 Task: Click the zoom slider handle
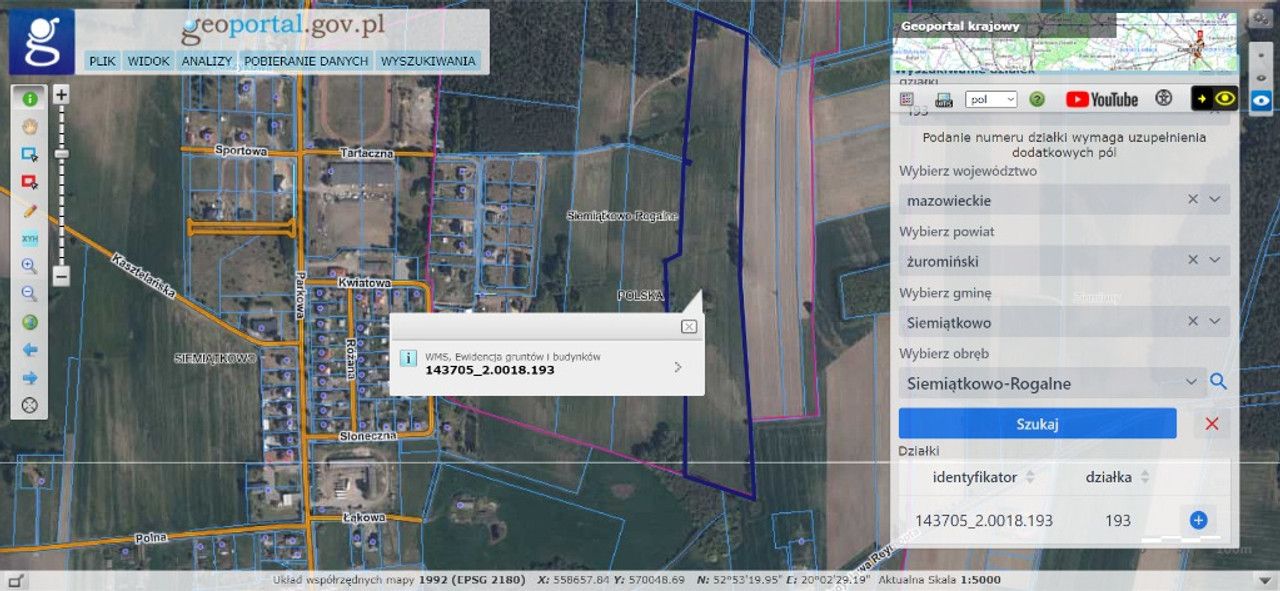[x=61, y=154]
